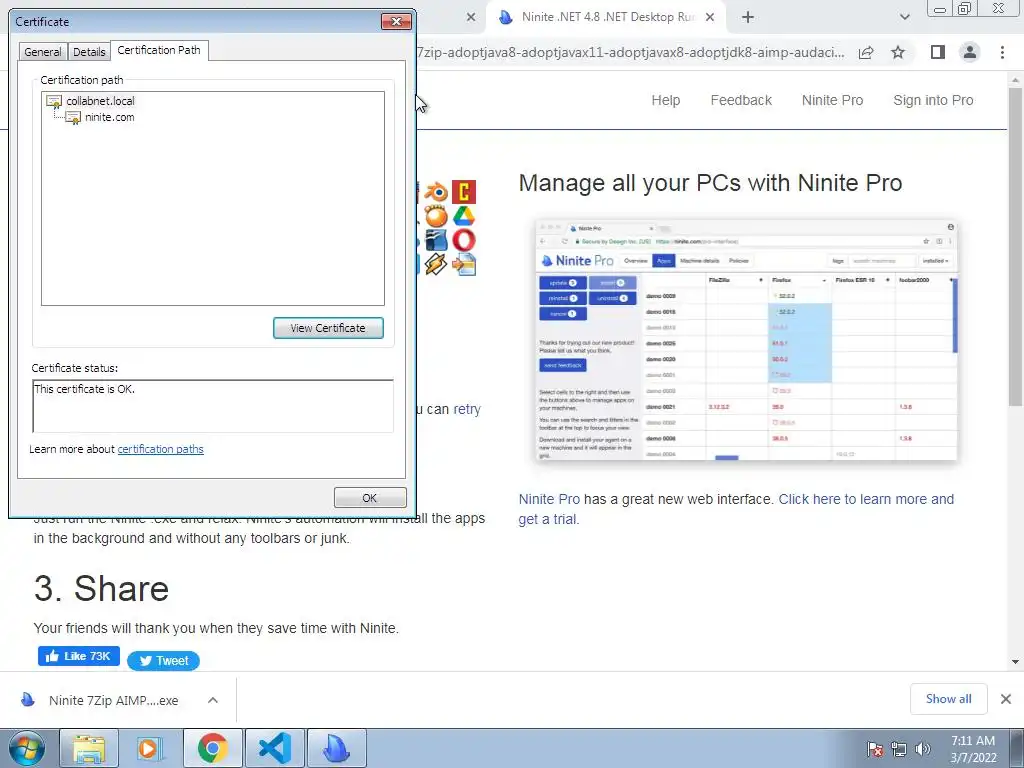Expand the download item options chevron

[213, 701]
